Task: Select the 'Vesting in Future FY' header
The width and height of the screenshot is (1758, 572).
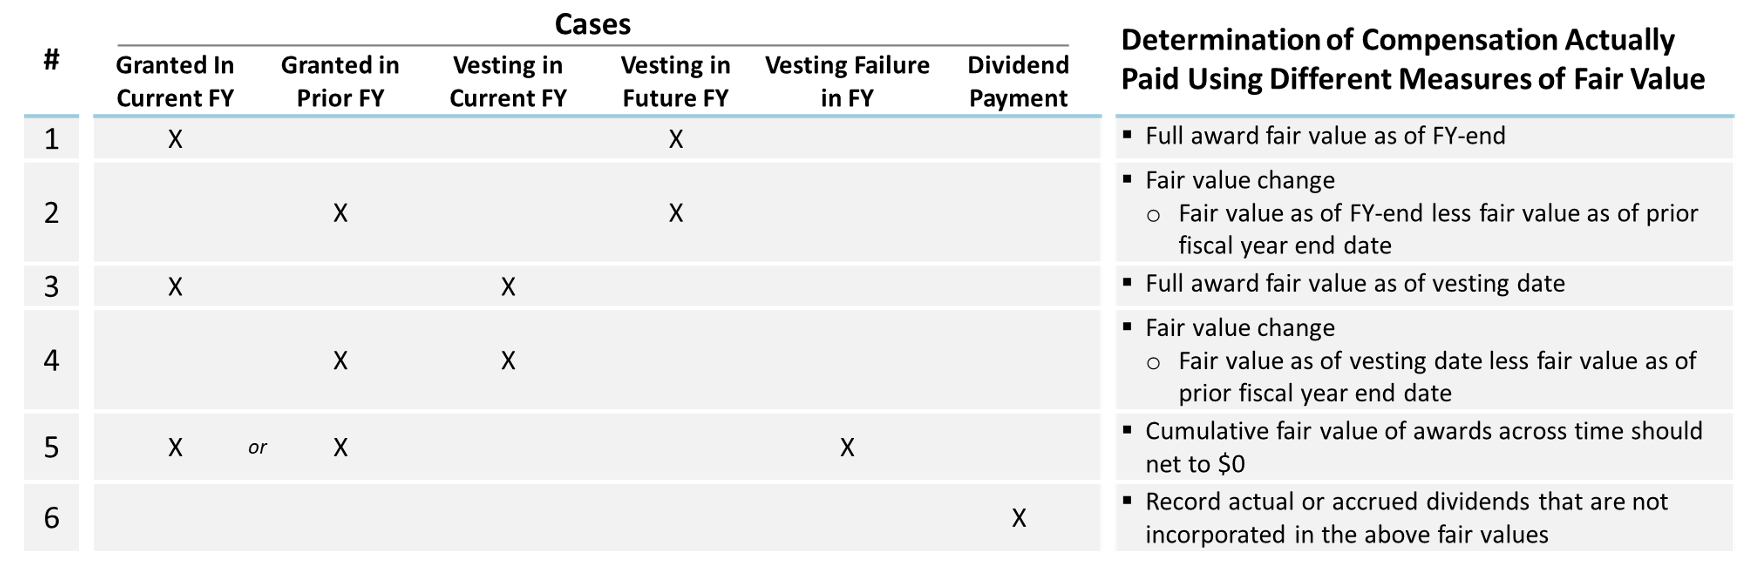Action: pos(676,81)
